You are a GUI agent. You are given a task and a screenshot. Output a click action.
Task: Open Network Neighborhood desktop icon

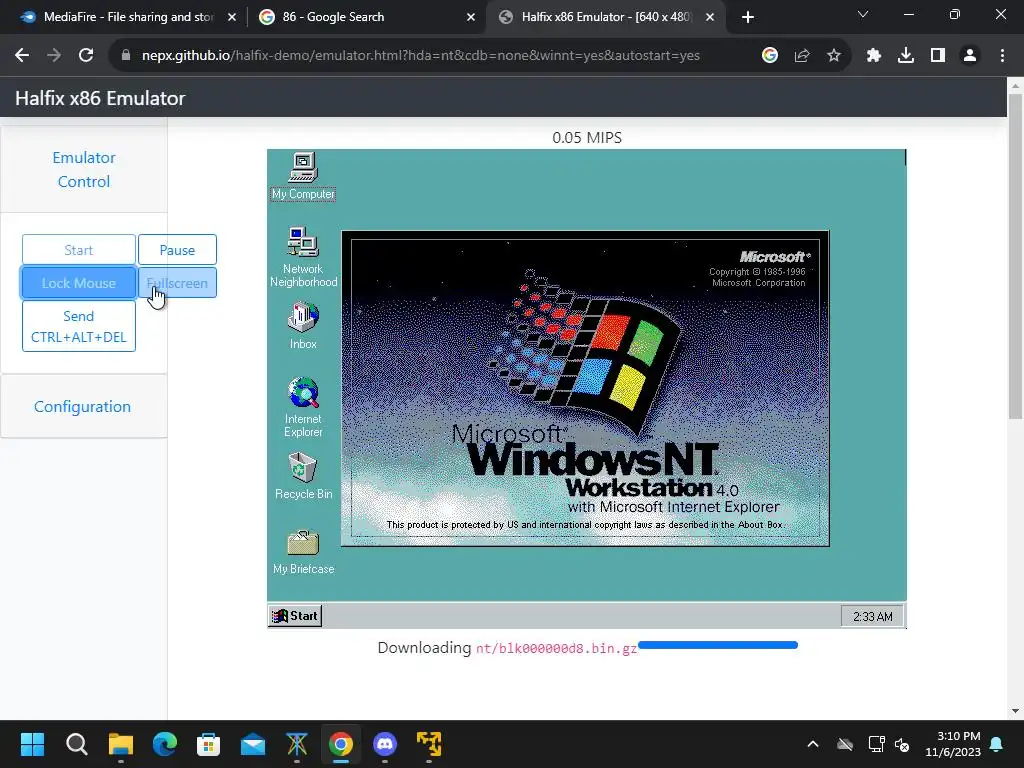pos(303,257)
